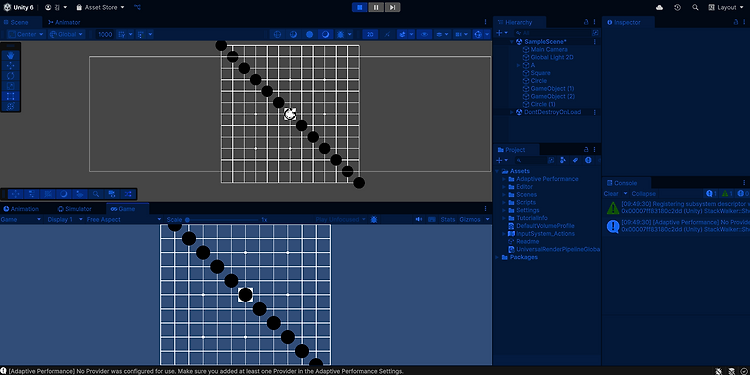The image size is (750, 375).
Task: Click the last shuffle icon in Scene bottom overlay
Action: [x=128, y=194]
